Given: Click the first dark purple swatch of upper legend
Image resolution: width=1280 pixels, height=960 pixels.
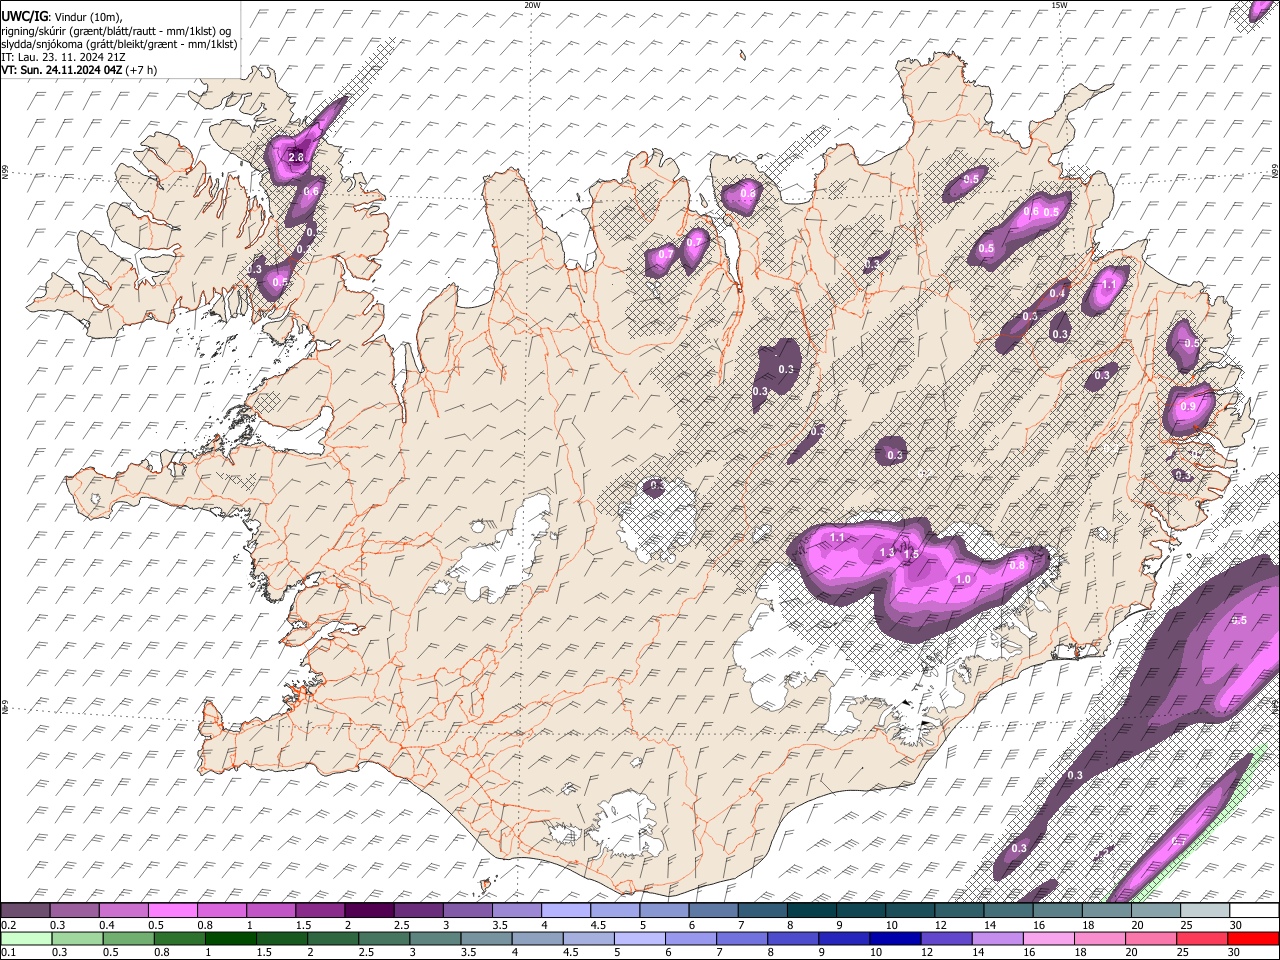Looking at the screenshot, I should [x=26, y=910].
